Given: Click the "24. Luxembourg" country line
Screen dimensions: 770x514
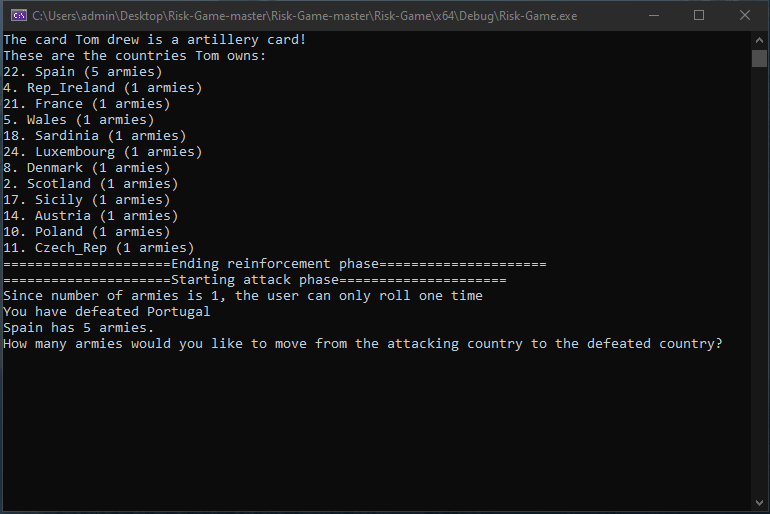Looking at the screenshot, I should (103, 152).
